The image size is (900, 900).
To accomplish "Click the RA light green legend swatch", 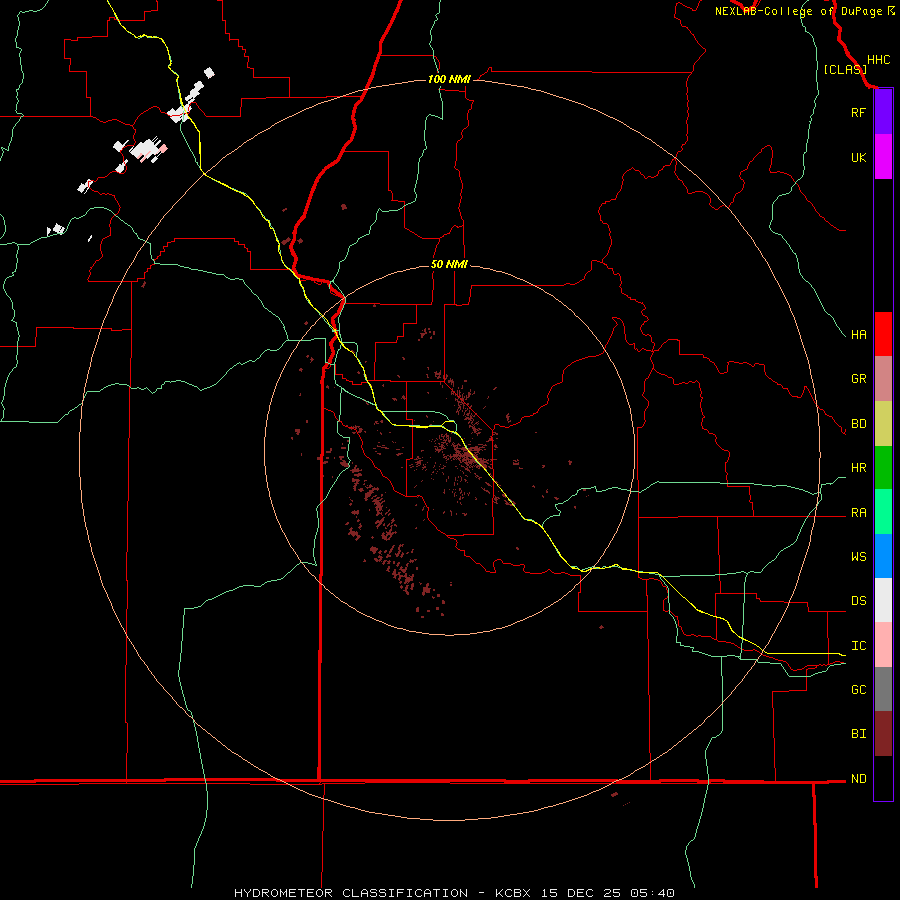I will [x=883, y=512].
